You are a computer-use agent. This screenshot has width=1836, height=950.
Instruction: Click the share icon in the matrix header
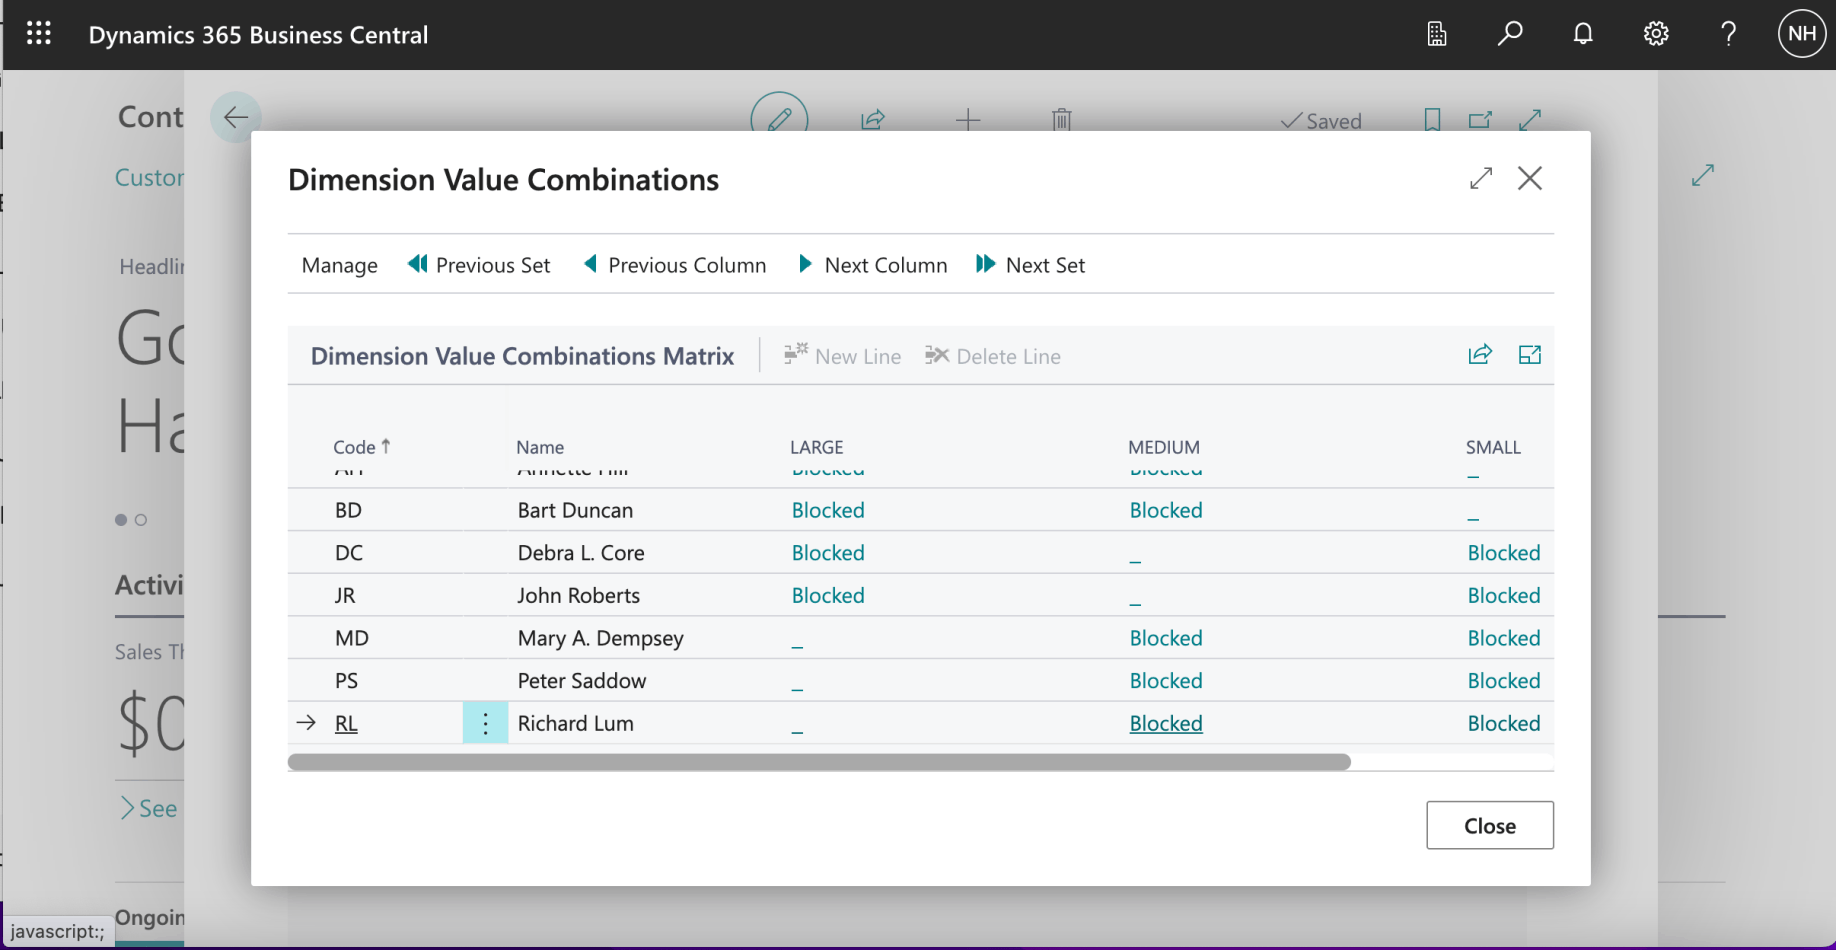point(1480,355)
